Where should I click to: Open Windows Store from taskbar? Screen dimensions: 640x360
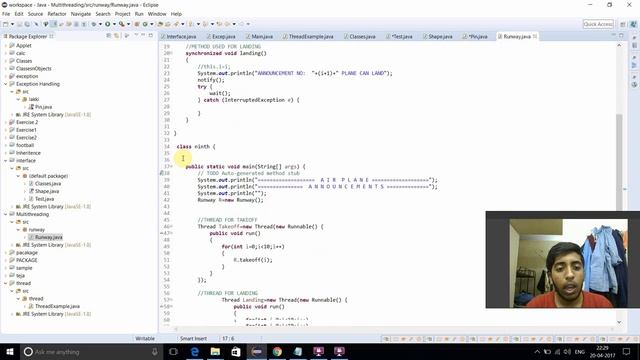[x=236, y=351]
